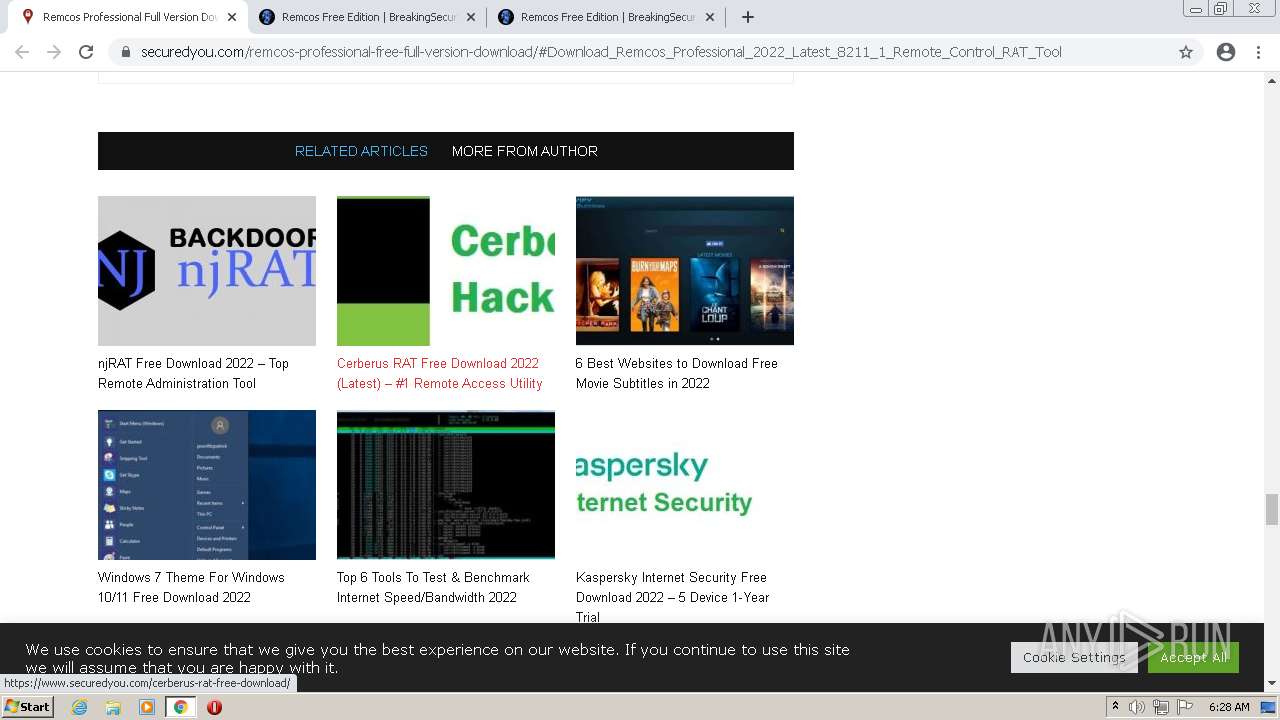
Task: Open the Chrome profile avatar menu
Action: click(1226, 52)
